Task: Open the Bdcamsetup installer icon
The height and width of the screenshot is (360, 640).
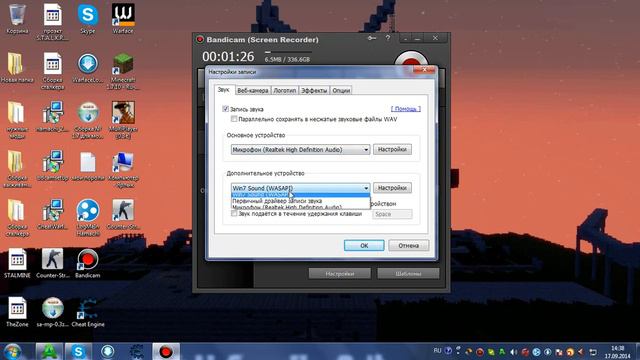Action: (52, 165)
